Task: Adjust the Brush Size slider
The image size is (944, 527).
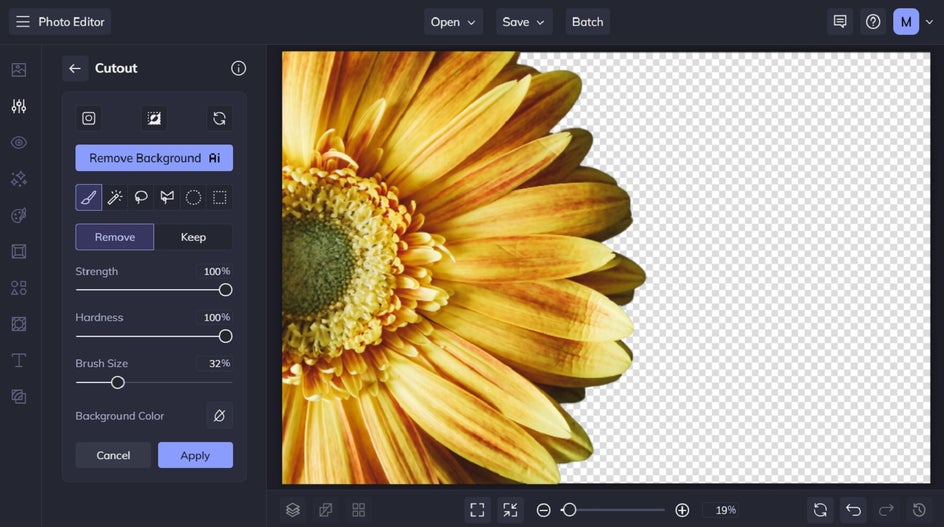Action: click(x=118, y=382)
